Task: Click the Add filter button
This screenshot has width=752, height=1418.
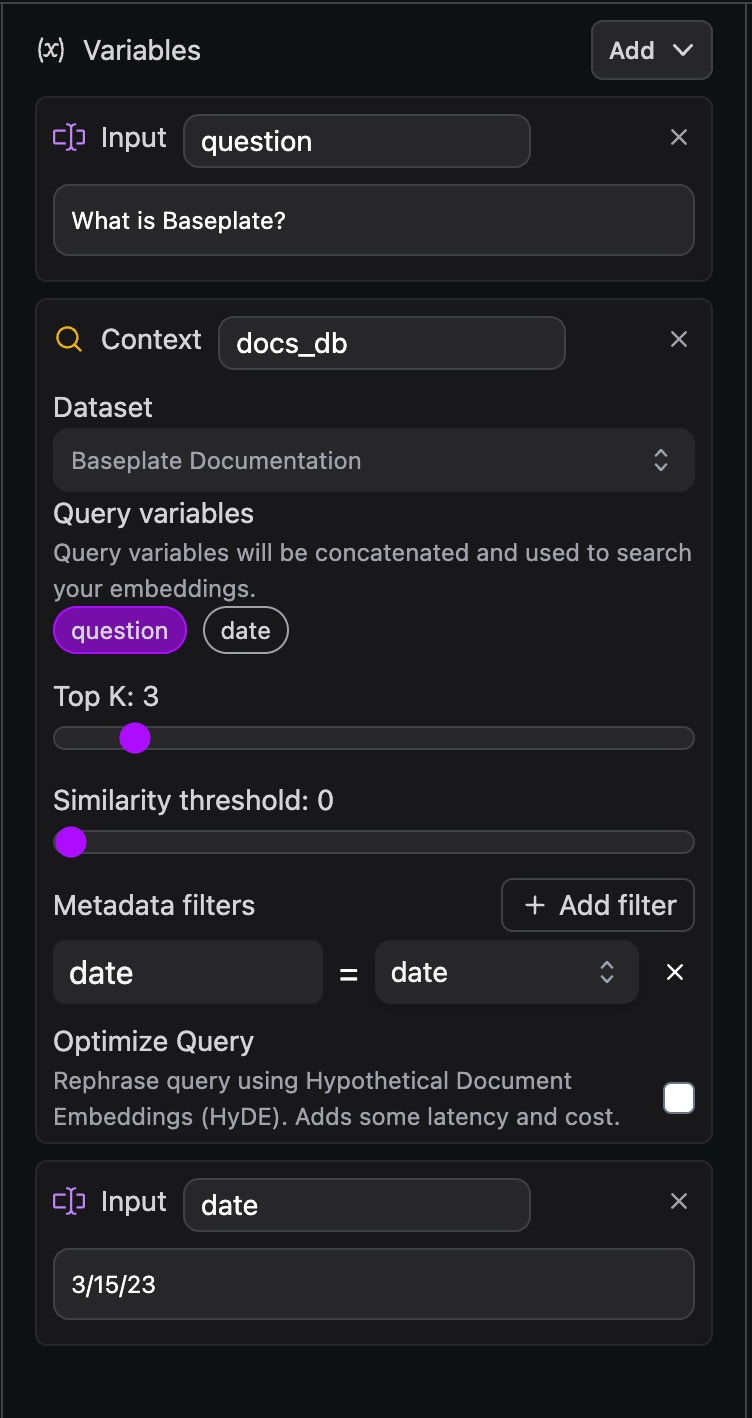Action: [x=598, y=905]
